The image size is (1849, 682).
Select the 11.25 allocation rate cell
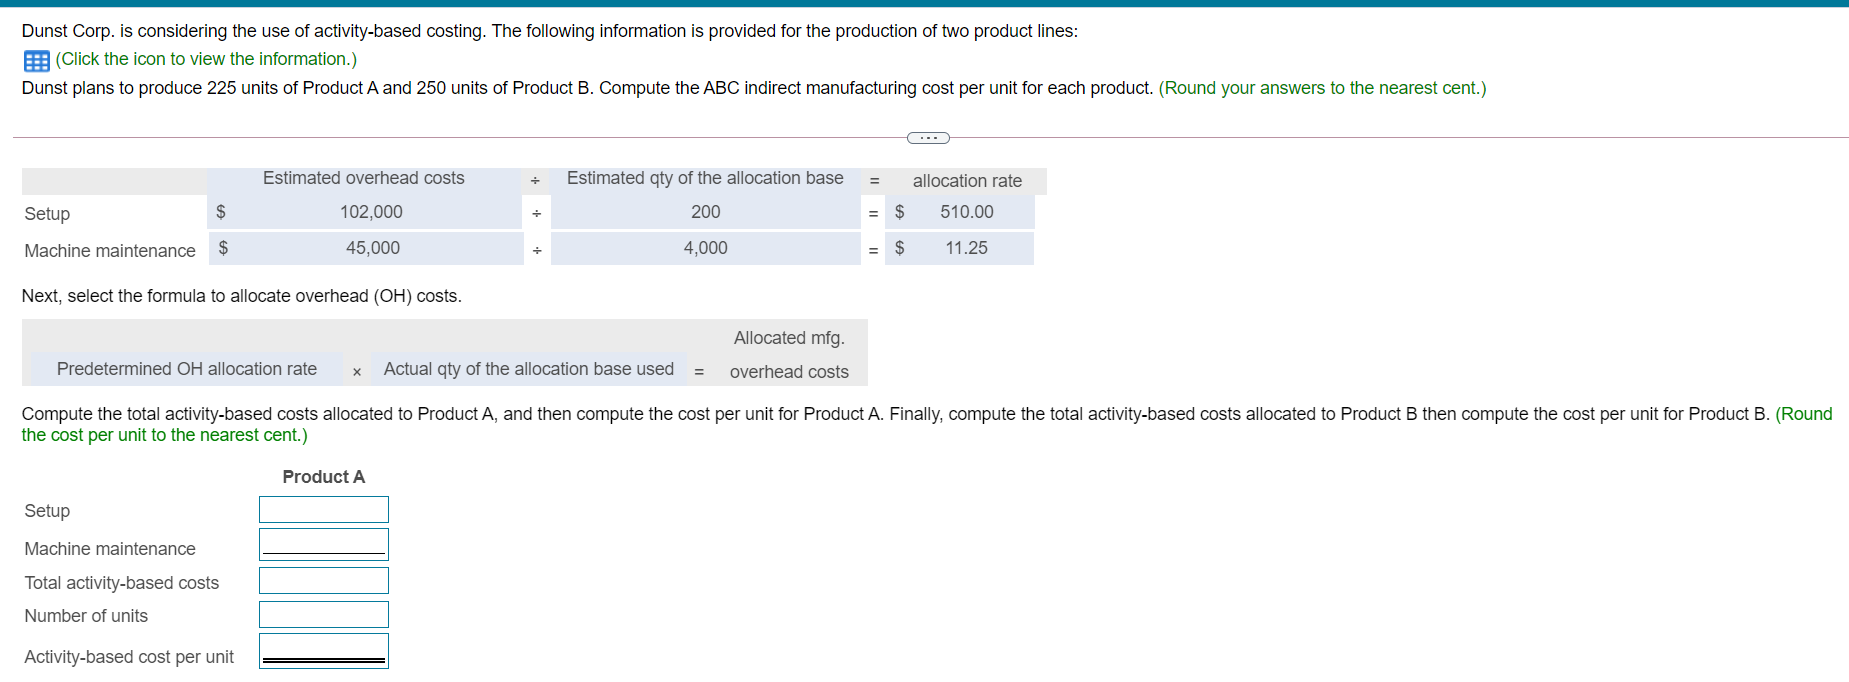[967, 248]
